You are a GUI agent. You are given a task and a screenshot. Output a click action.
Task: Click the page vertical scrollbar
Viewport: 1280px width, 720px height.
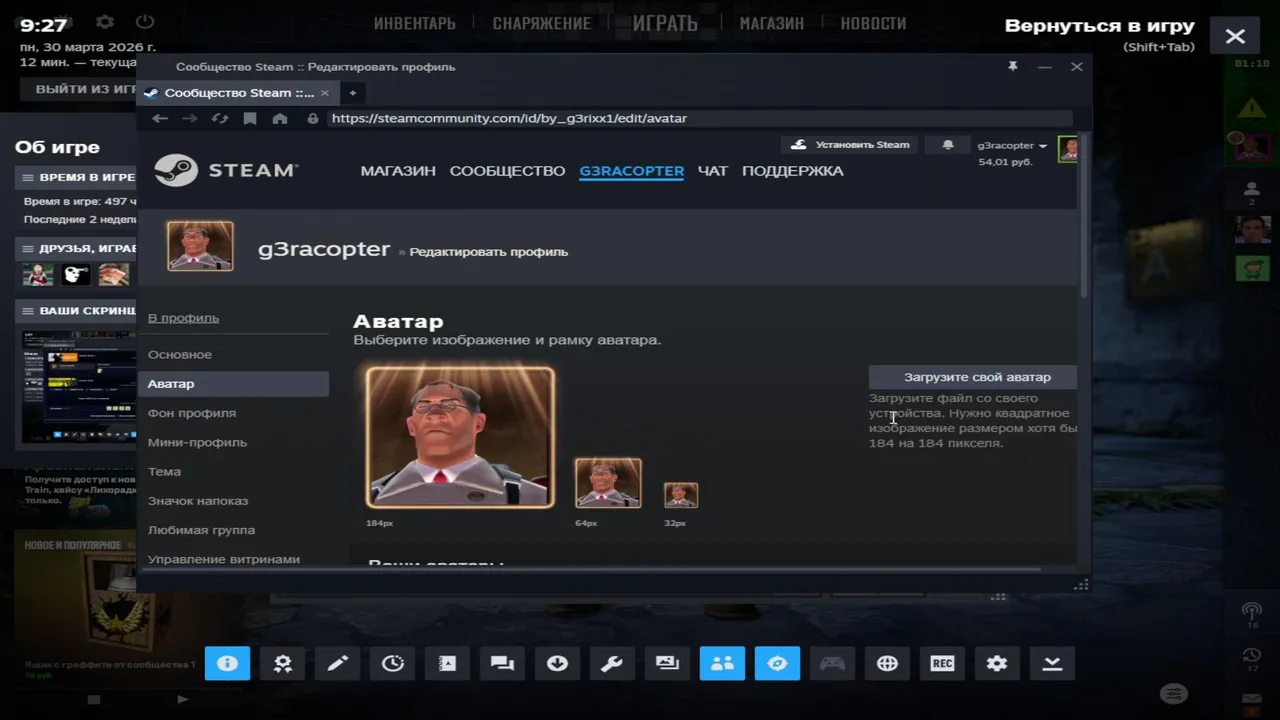coord(1085,215)
